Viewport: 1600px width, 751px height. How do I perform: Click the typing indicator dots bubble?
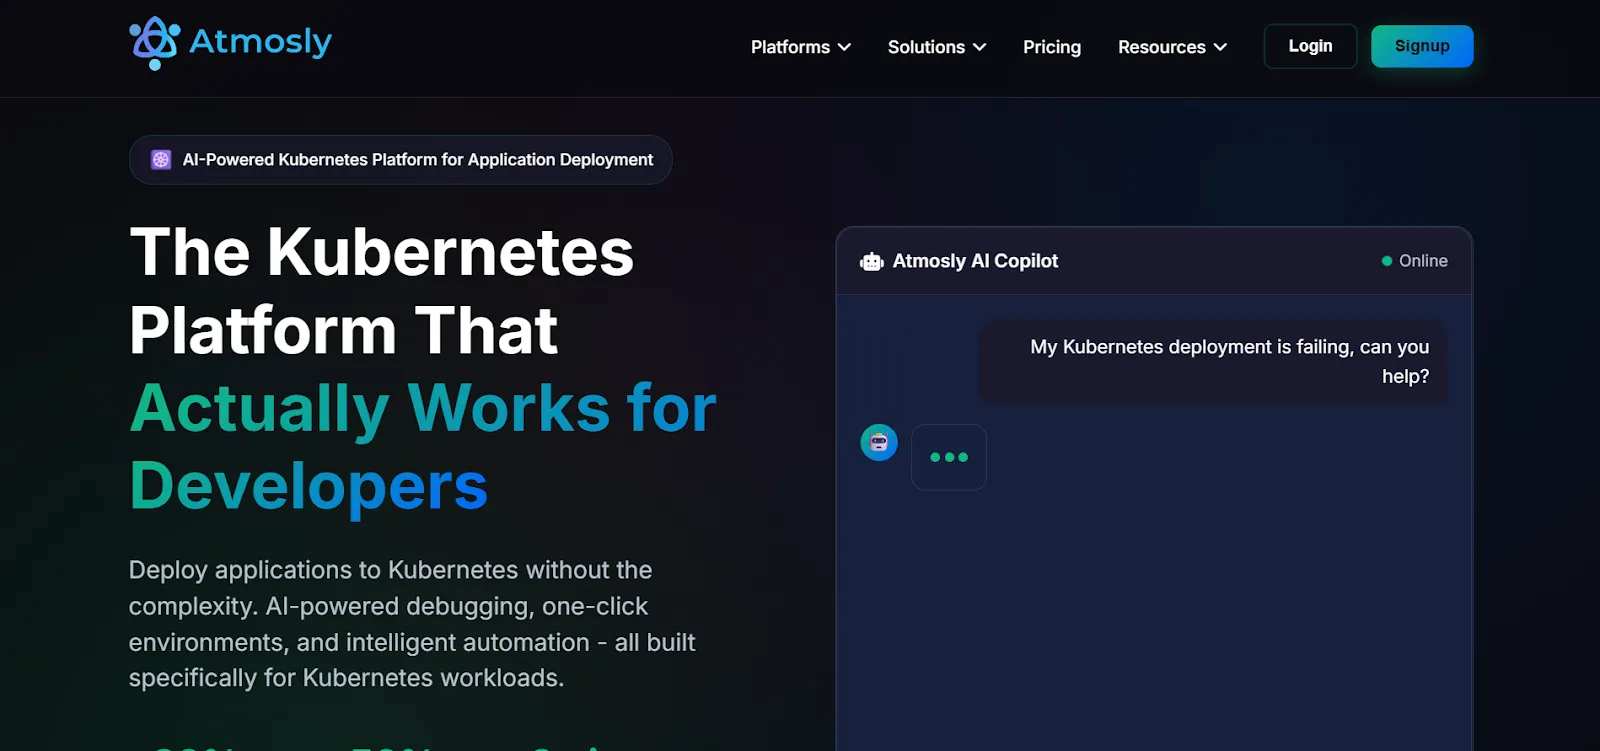[949, 457]
